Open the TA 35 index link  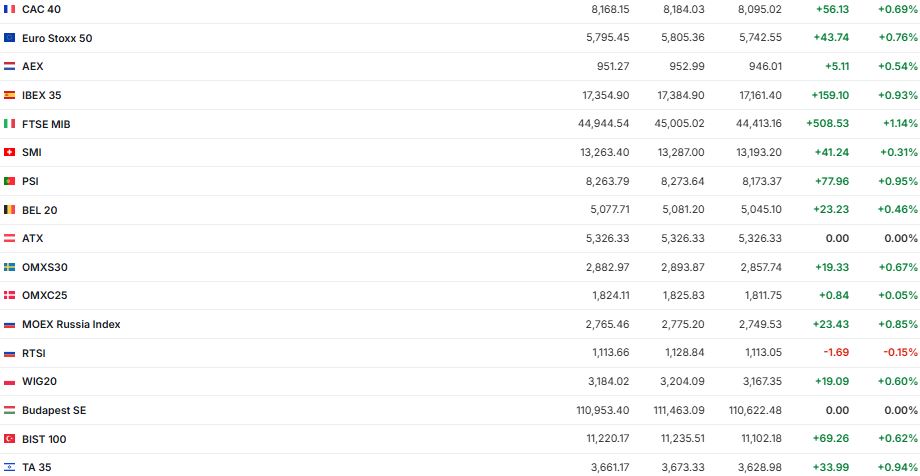tap(37, 467)
